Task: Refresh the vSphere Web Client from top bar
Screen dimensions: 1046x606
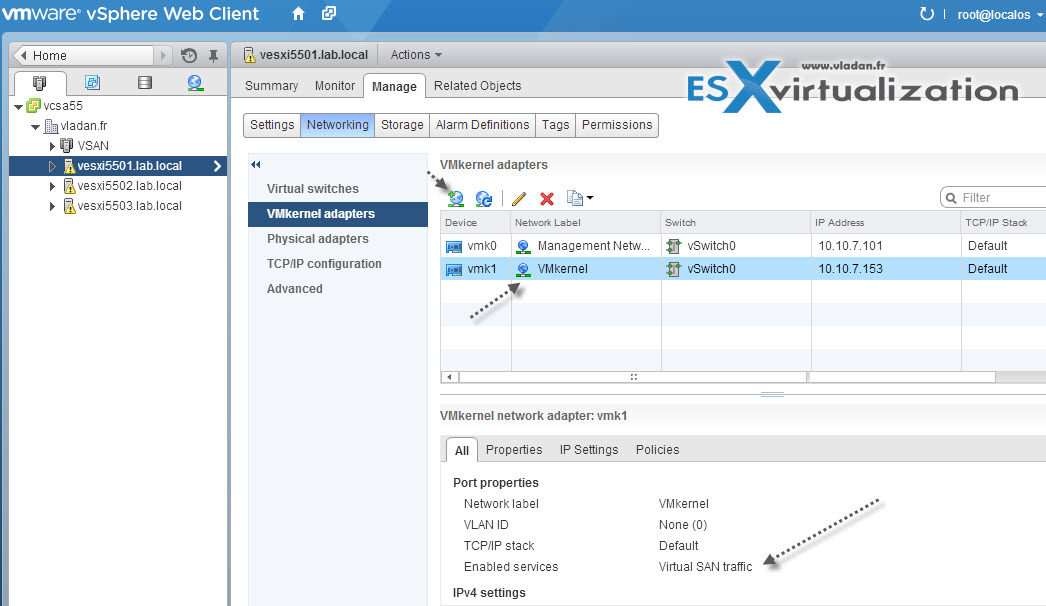Action: 927,14
